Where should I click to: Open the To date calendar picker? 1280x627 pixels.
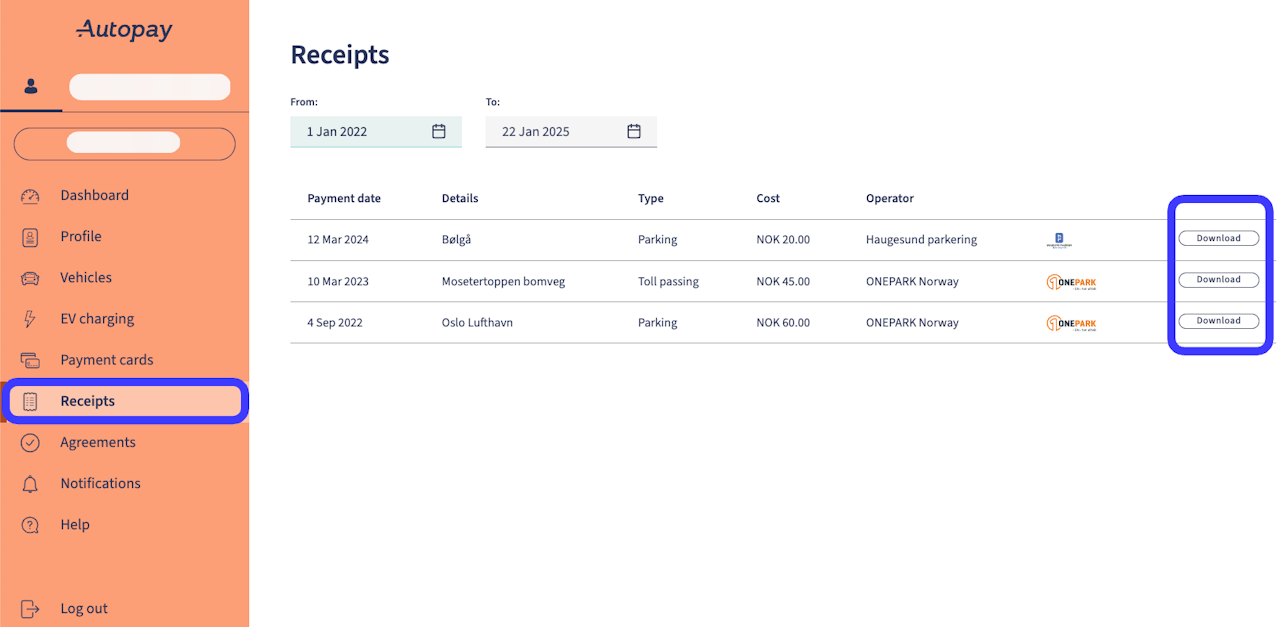click(634, 131)
